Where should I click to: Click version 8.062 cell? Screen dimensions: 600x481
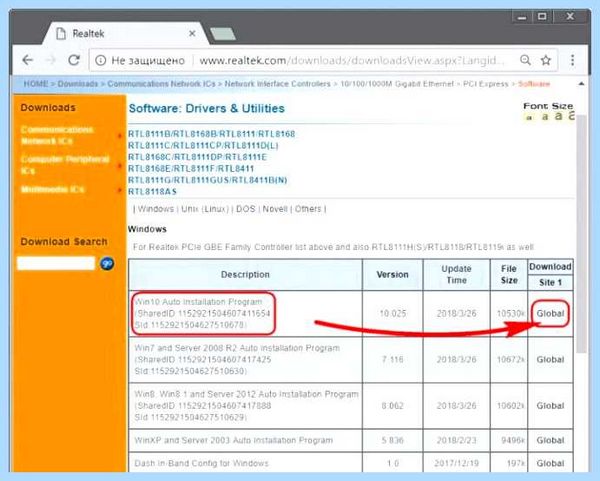[393, 406]
